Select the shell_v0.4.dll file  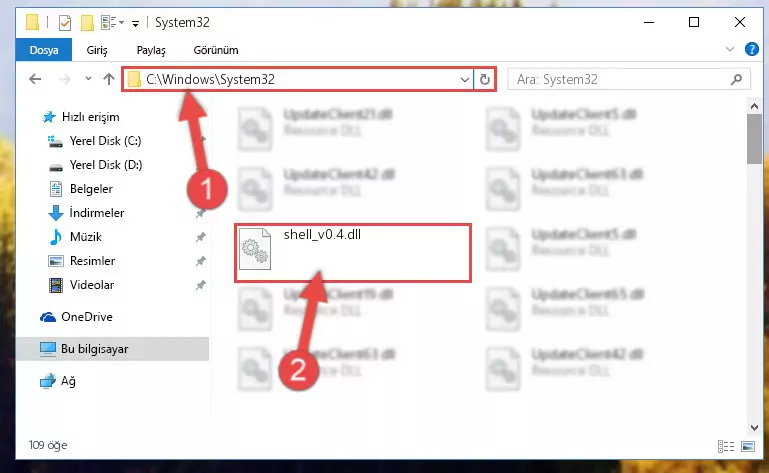(x=353, y=253)
